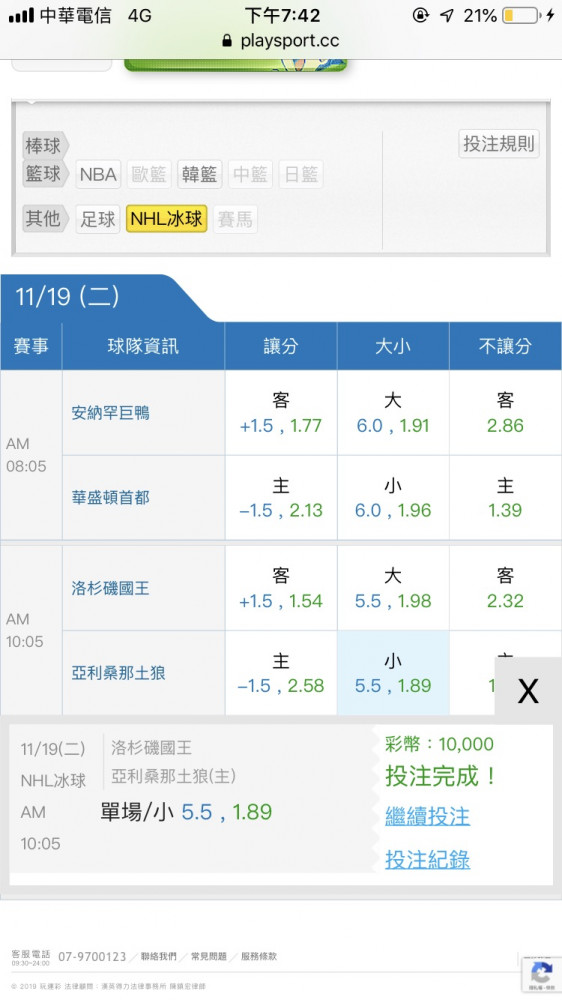562x1000 pixels.
Task: Open 投注紀錄 betting history link
Action: pos(427,860)
